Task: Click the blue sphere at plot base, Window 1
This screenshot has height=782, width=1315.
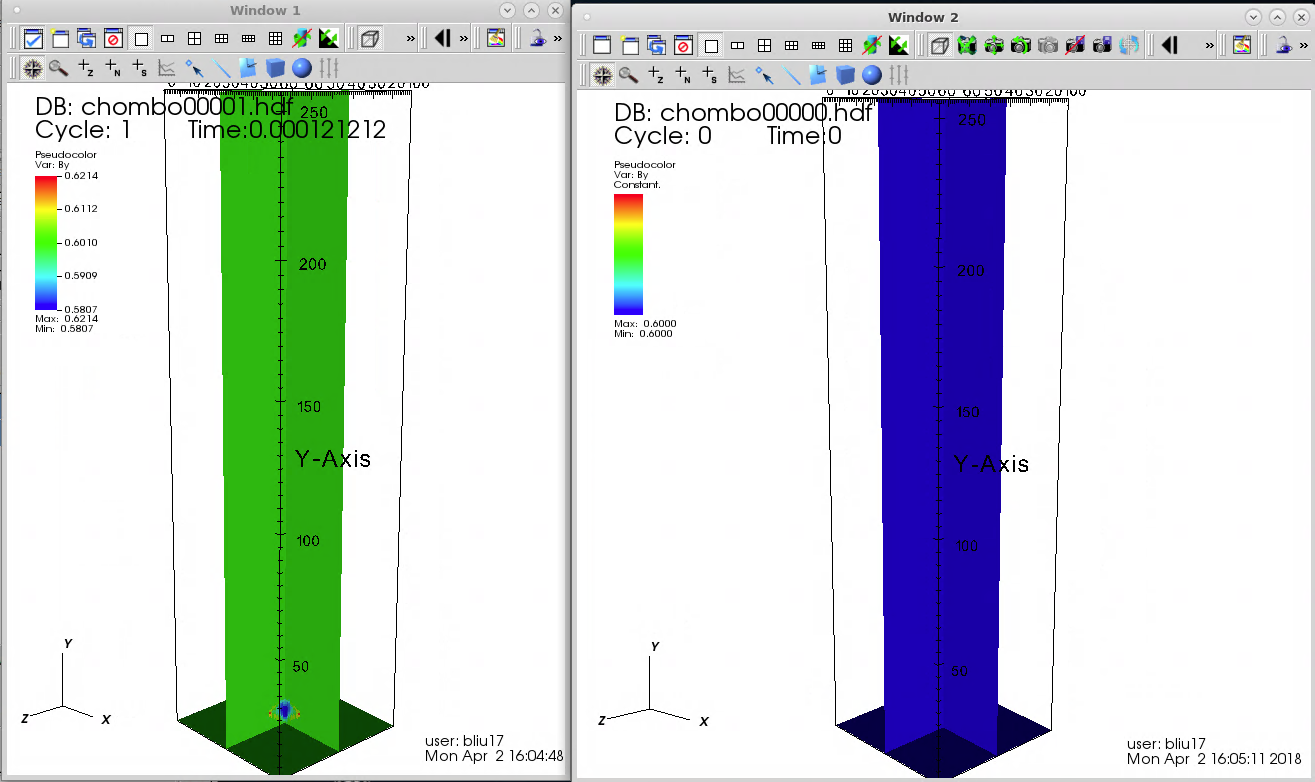Action: tap(285, 711)
